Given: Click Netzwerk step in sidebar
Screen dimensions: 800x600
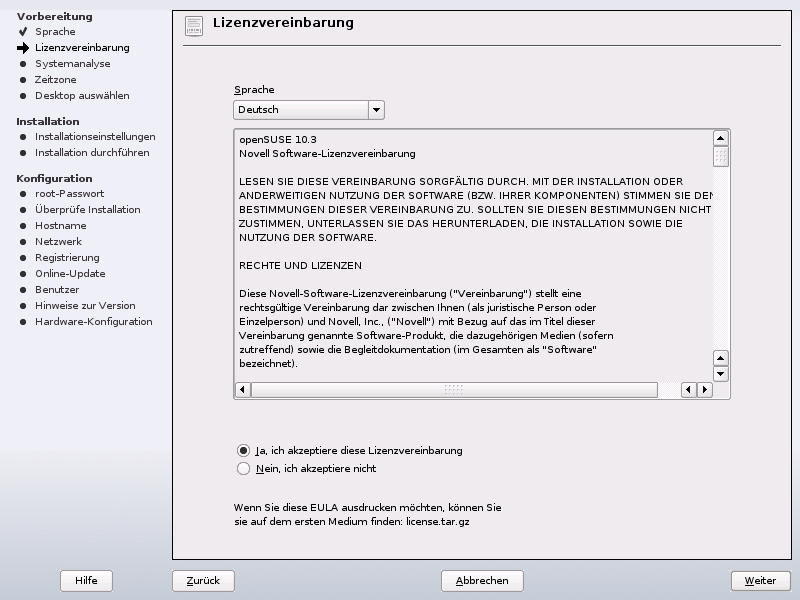Looking at the screenshot, I should tap(58, 242).
